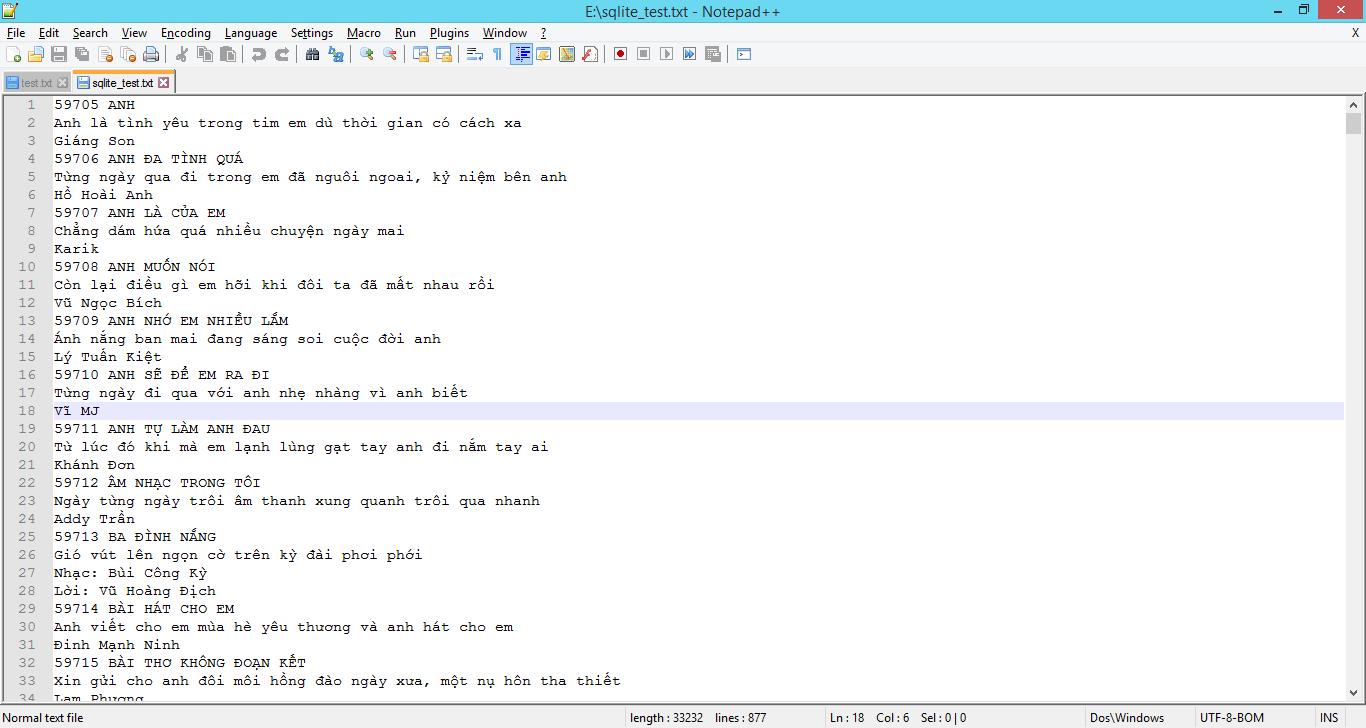Screen dimensions: 1366x728
Task: Click the vertical scrollbar thumb
Action: pyautogui.click(x=1353, y=123)
